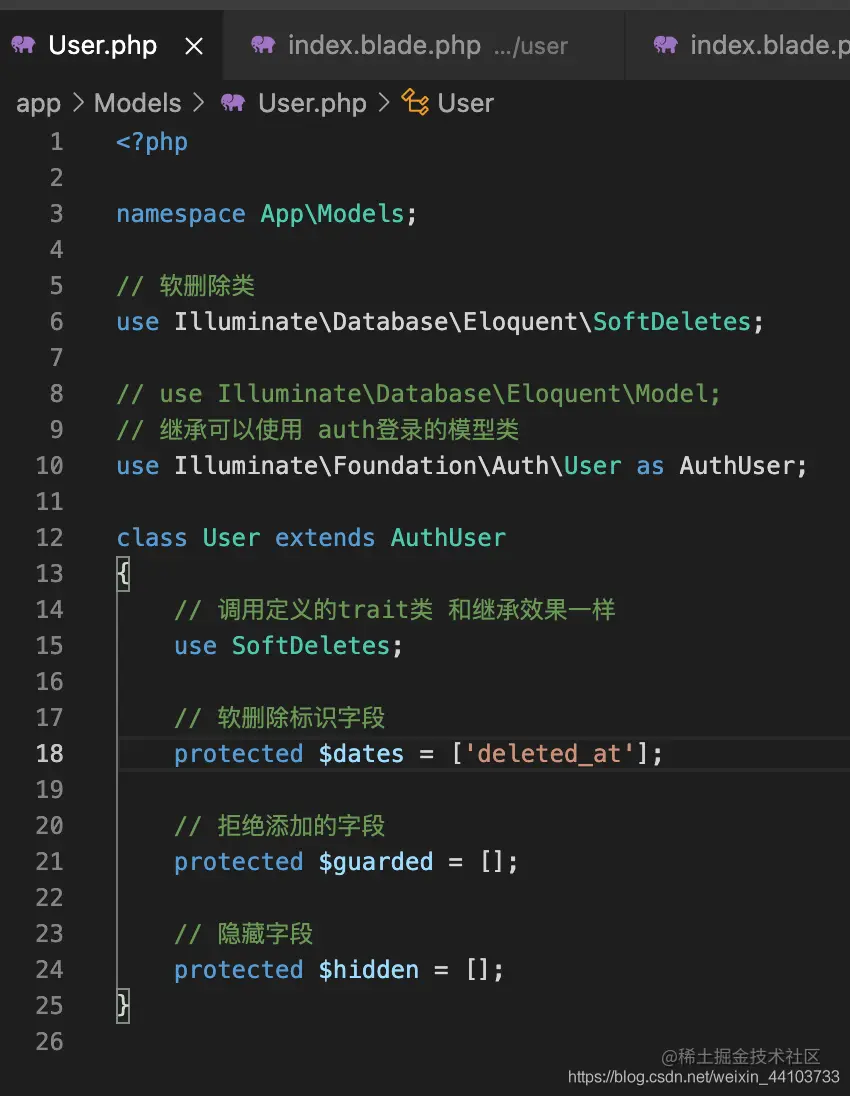The height and width of the screenshot is (1096, 850).
Task: Click line number 25 in the gutter
Action: [x=50, y=1005]
